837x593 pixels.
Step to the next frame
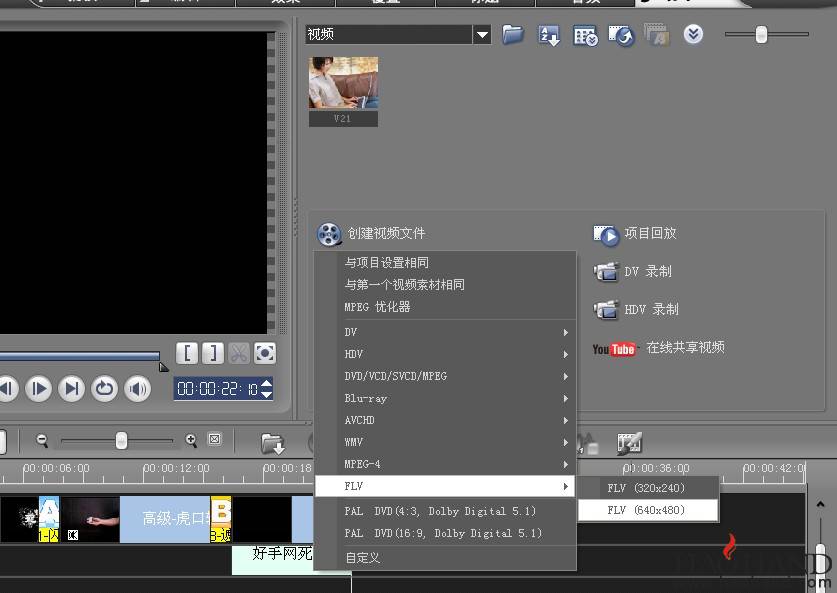click(x=38, y=389)
